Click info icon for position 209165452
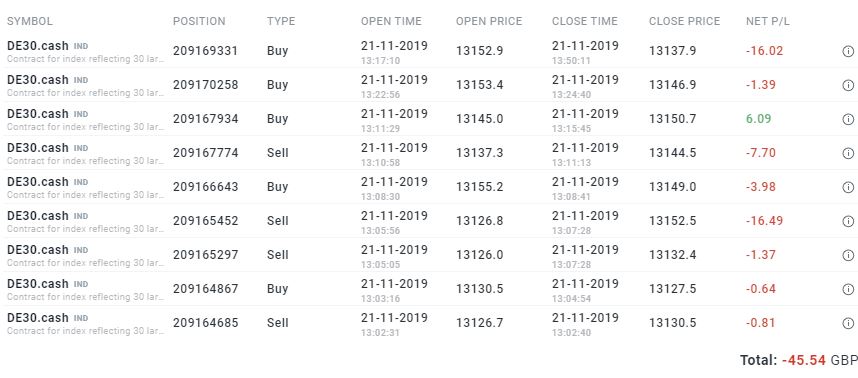This screenshot has height=378, width=858. coord(848,222)
